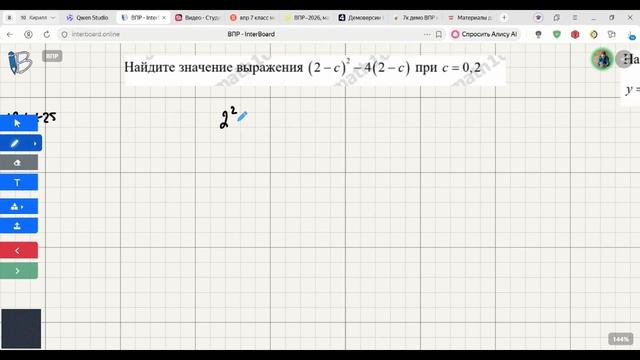
Task: Go to previous board with red arrow
Action: (x=18, y=250)
